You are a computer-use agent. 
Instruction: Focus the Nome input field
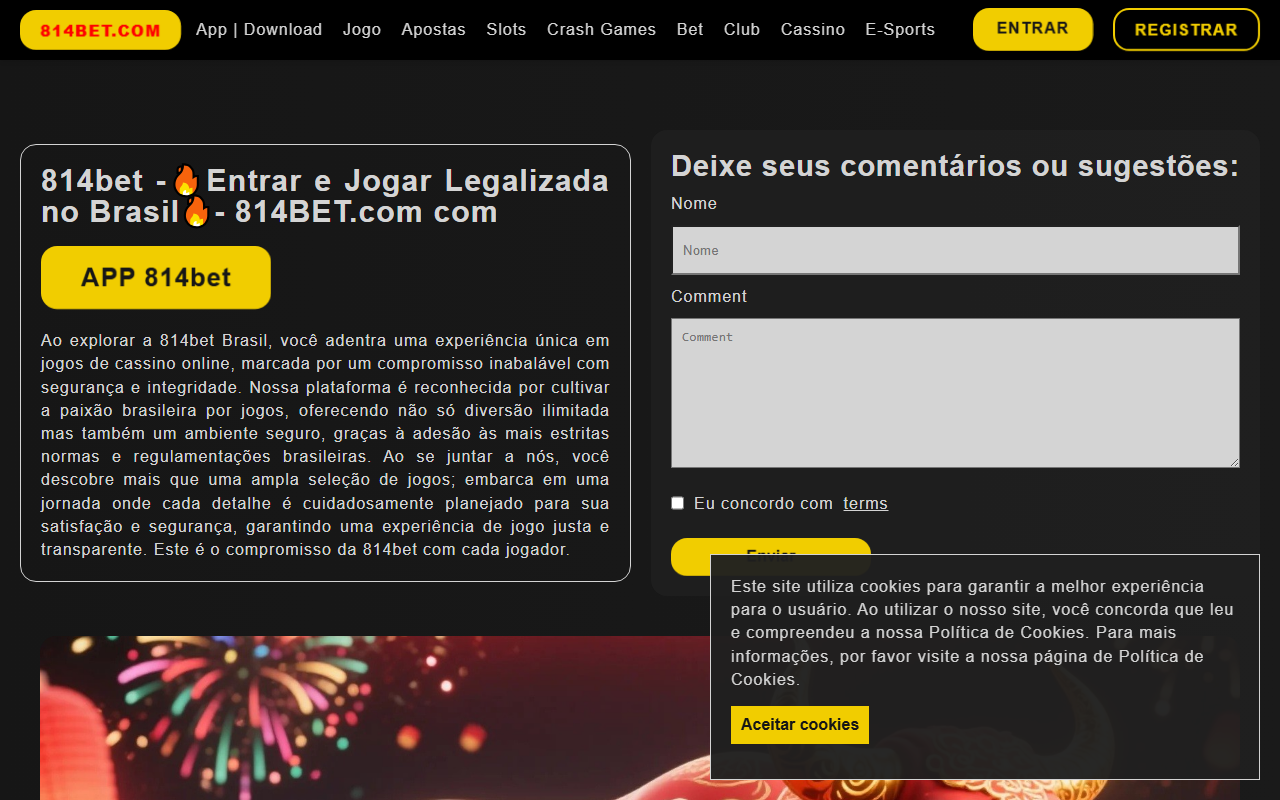955,250
